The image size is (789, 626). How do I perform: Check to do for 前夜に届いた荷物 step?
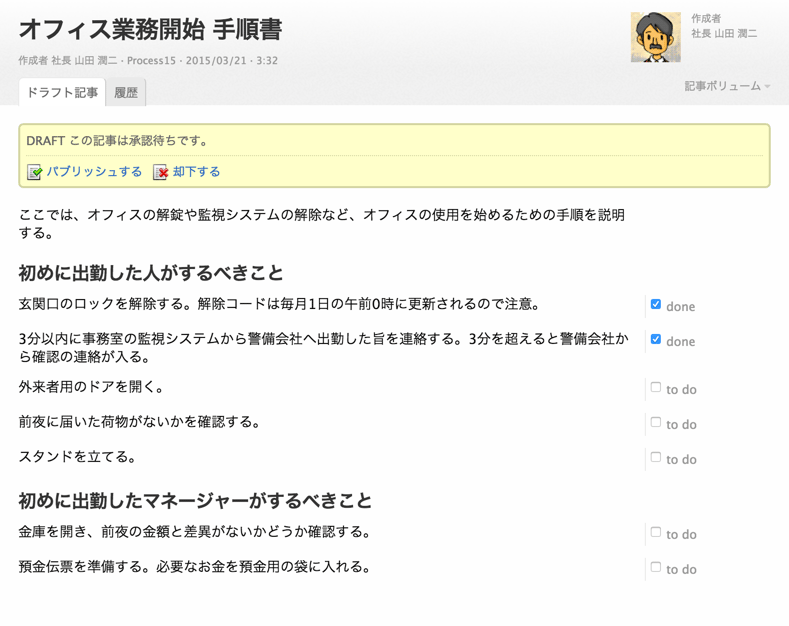[656, 422]
